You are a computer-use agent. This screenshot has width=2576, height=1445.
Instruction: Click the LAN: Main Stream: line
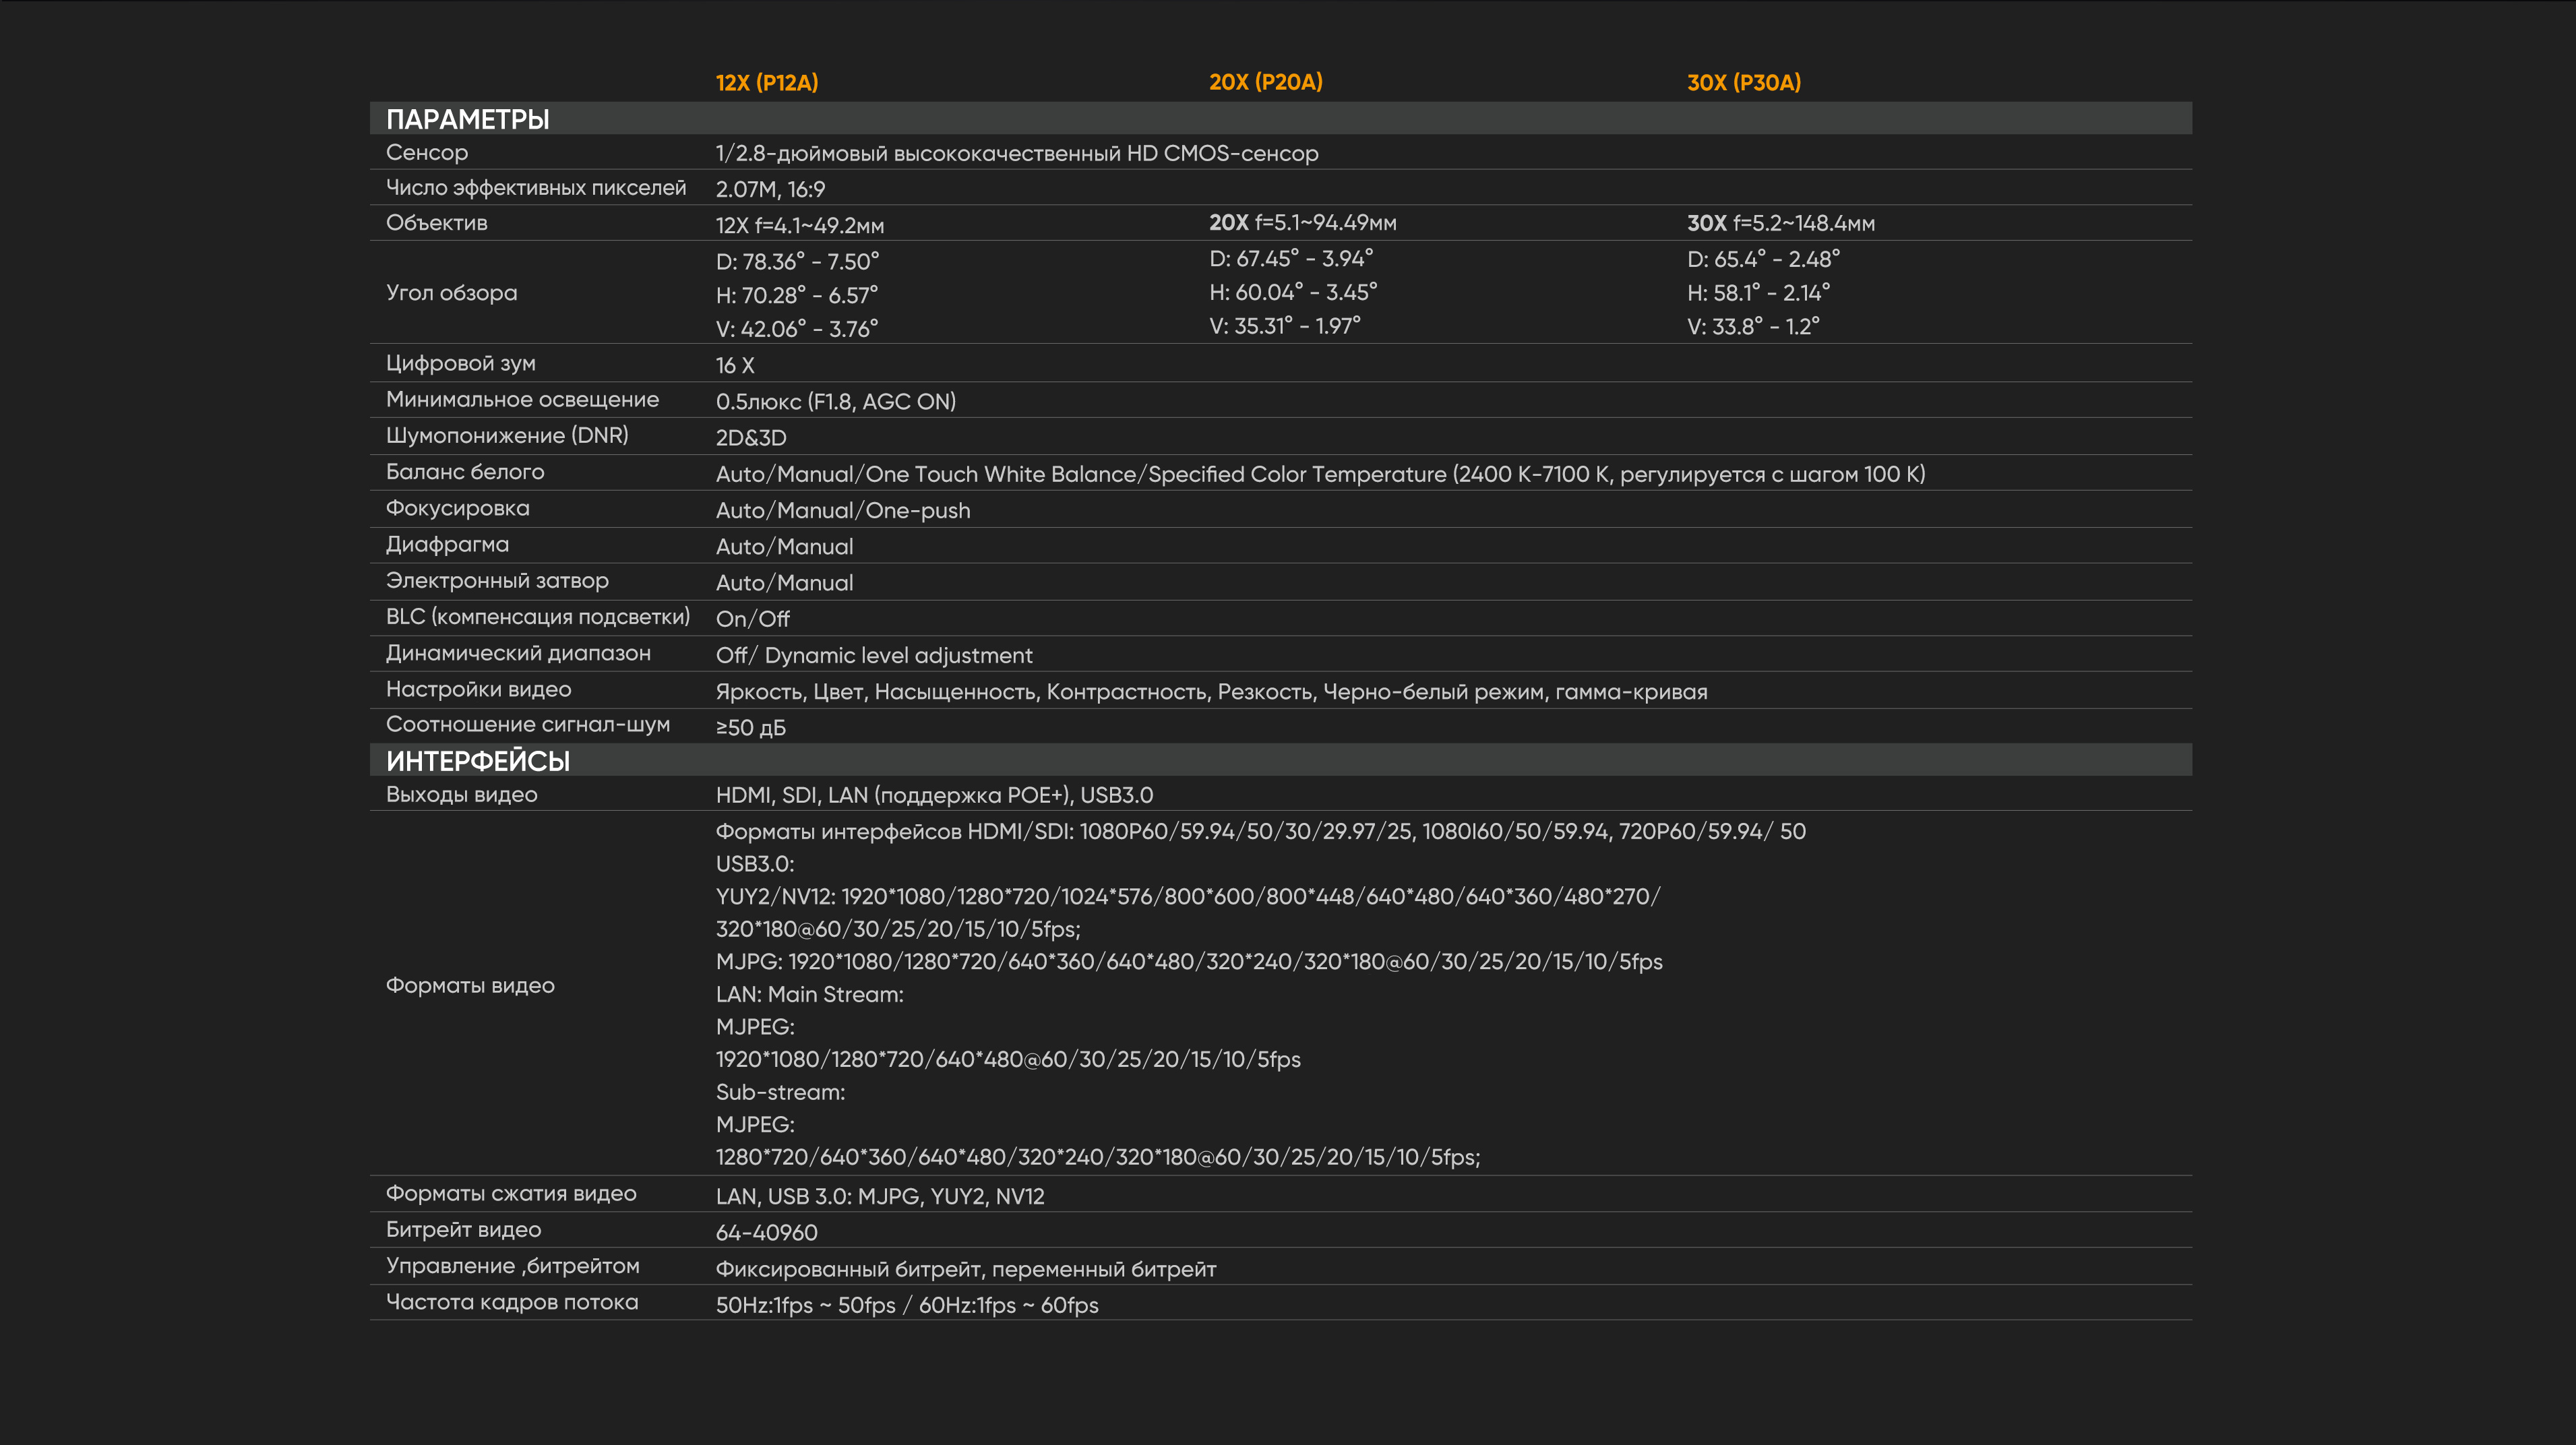click(810, 995)
